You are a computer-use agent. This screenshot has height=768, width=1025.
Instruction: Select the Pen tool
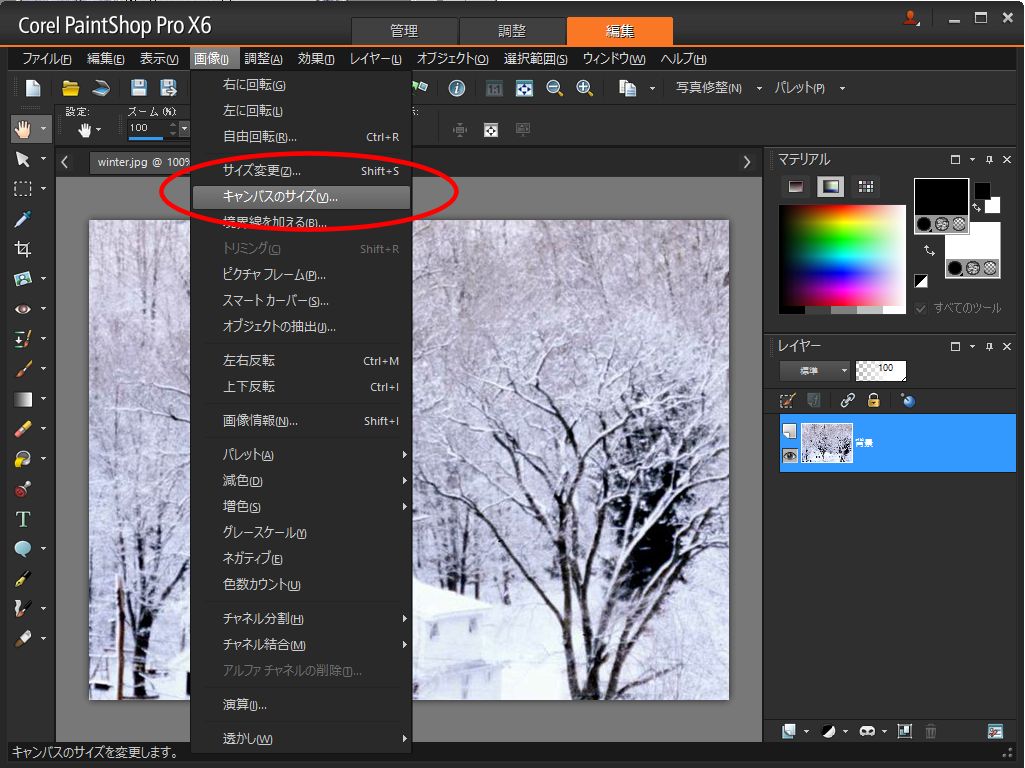[x=23, y=579]
